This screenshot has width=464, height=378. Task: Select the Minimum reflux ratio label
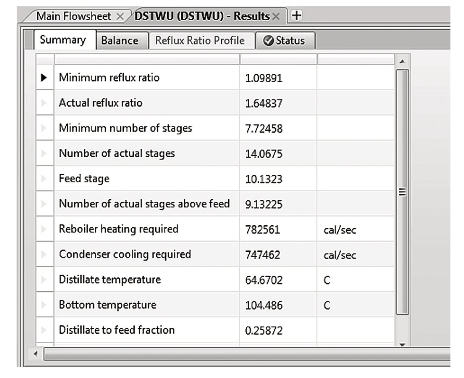coord(109,78)
